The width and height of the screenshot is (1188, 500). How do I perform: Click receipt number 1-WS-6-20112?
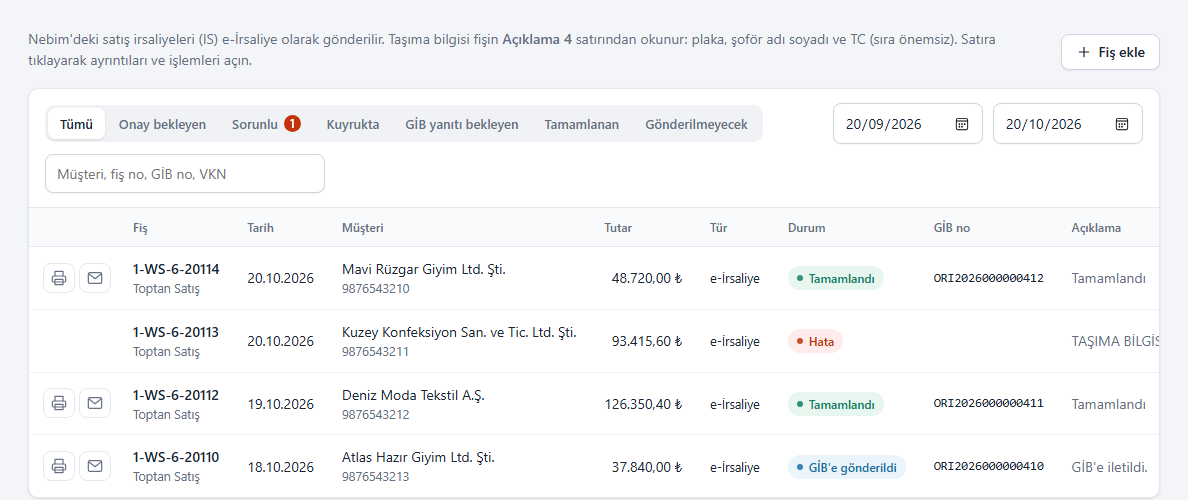(176, 395)
